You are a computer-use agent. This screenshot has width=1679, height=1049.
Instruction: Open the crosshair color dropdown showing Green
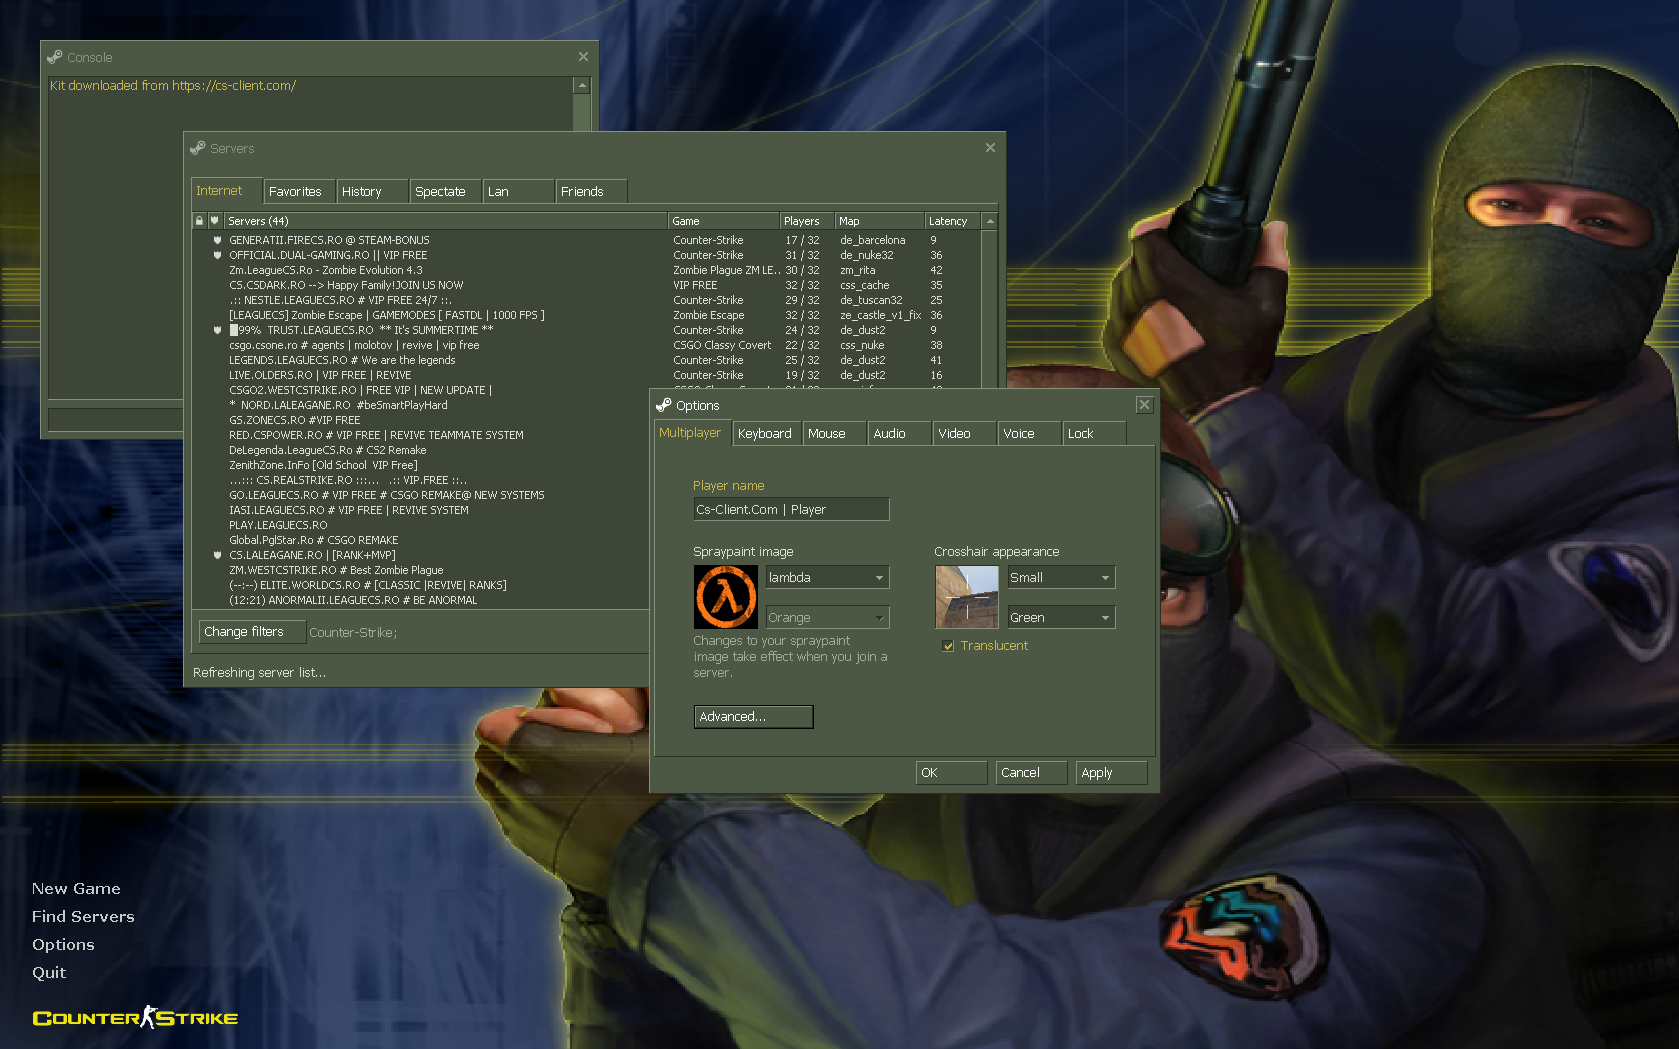(x=1060, y=618)
